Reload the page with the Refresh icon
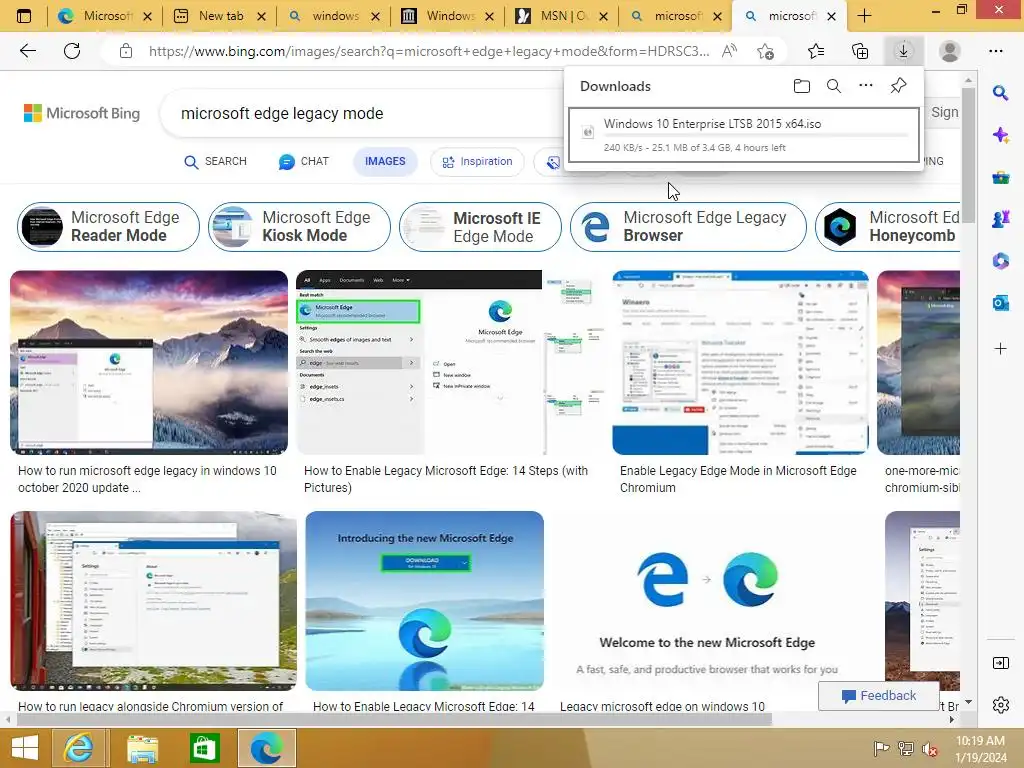The height and width of the screenshot is (768, 1024). click(72, 51)
